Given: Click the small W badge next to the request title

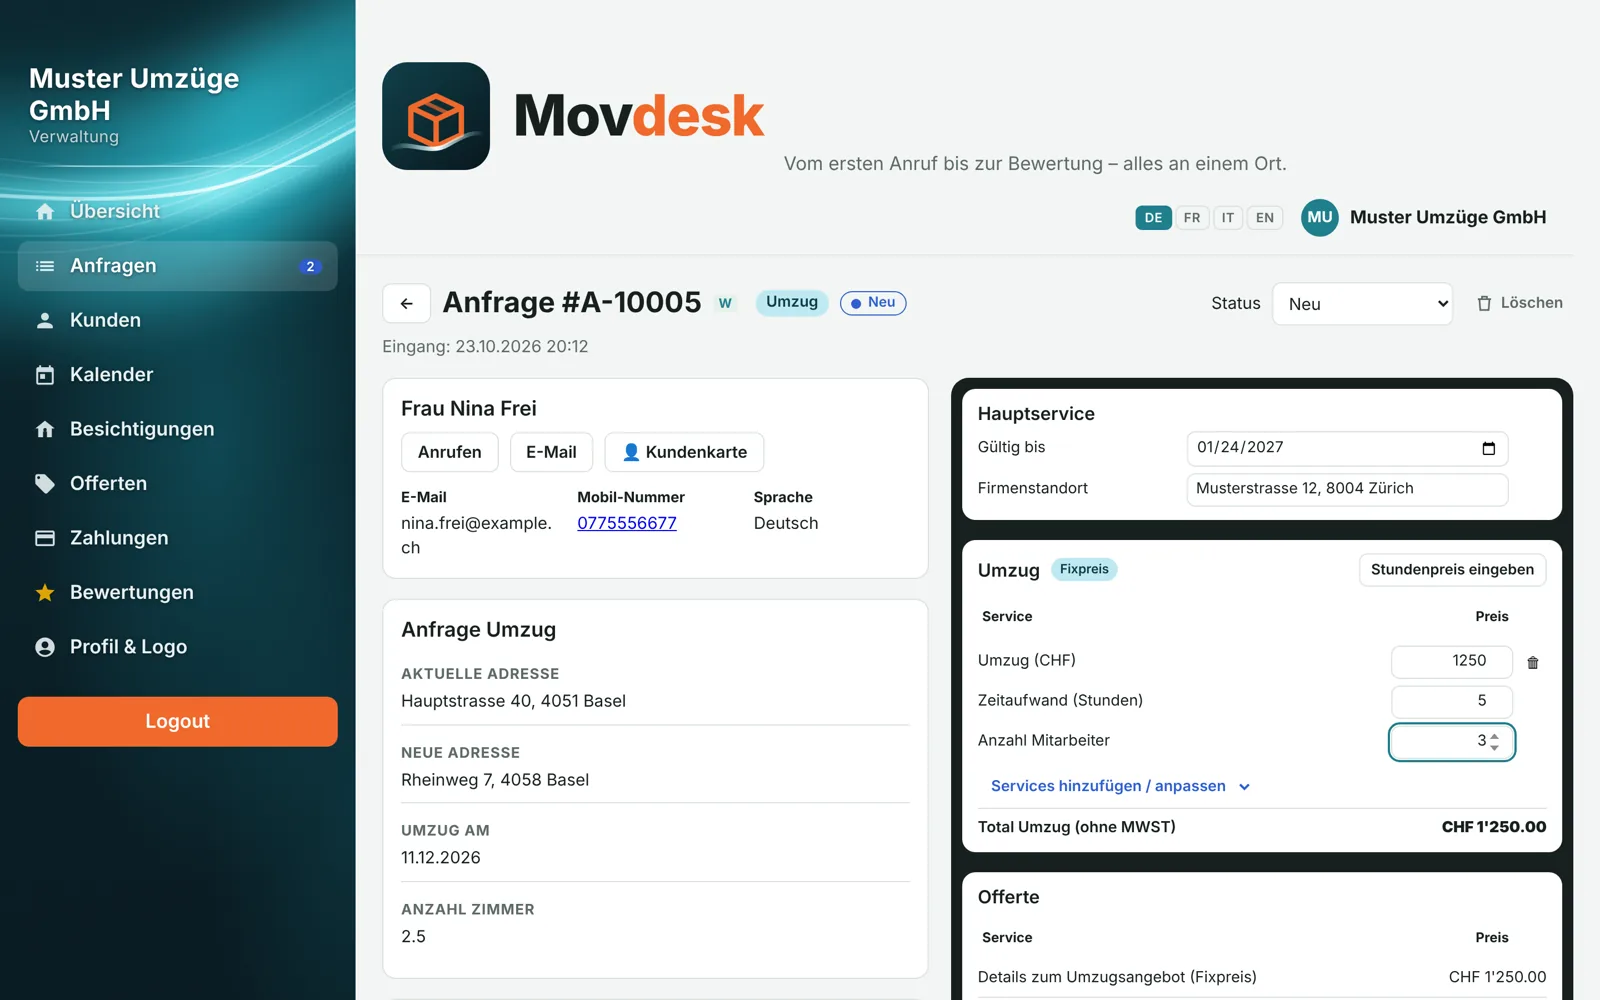Looking at the screenshot, I should (x=725, y=303).
